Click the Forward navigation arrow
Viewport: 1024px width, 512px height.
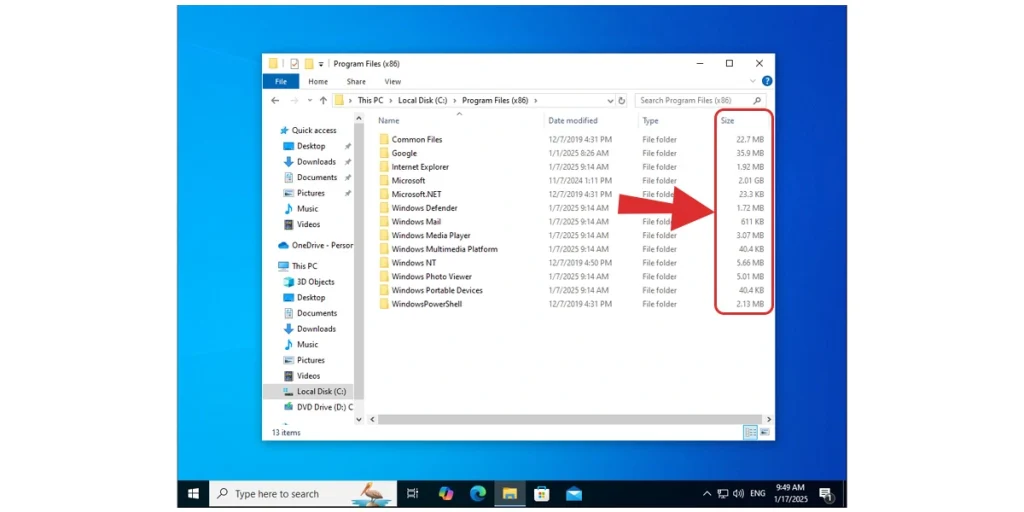[294, 101]
